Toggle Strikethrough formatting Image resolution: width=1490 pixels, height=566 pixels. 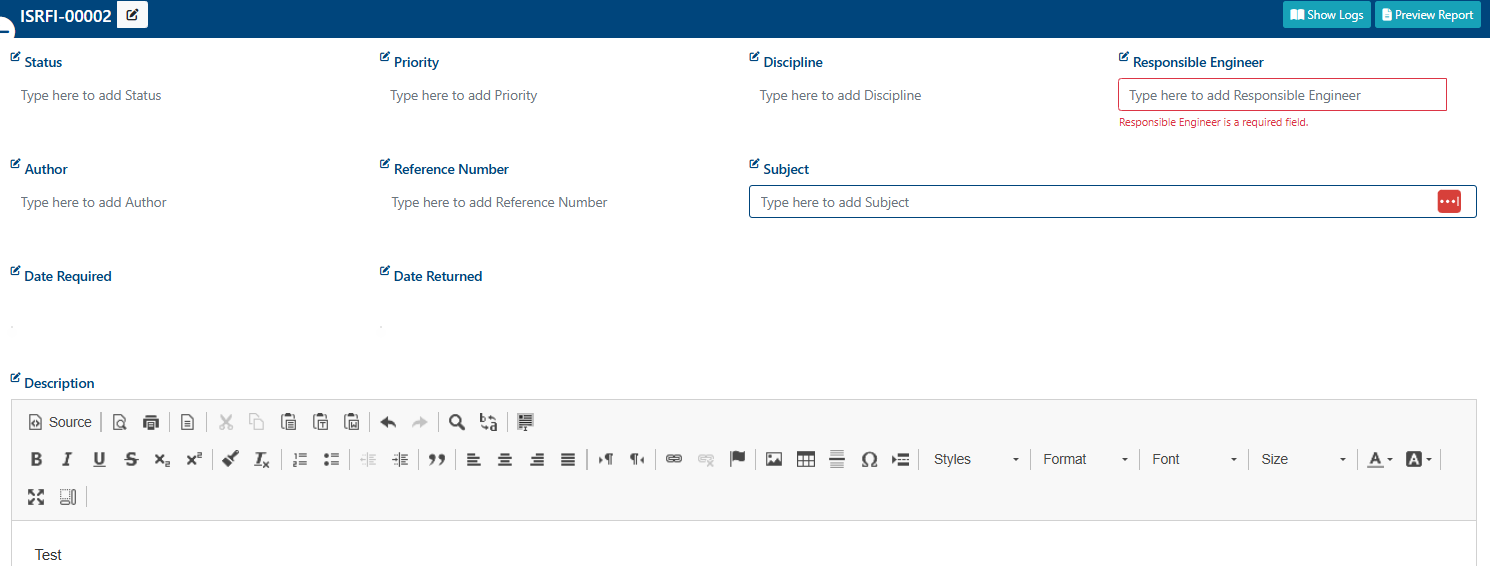[x=131, y=459]
